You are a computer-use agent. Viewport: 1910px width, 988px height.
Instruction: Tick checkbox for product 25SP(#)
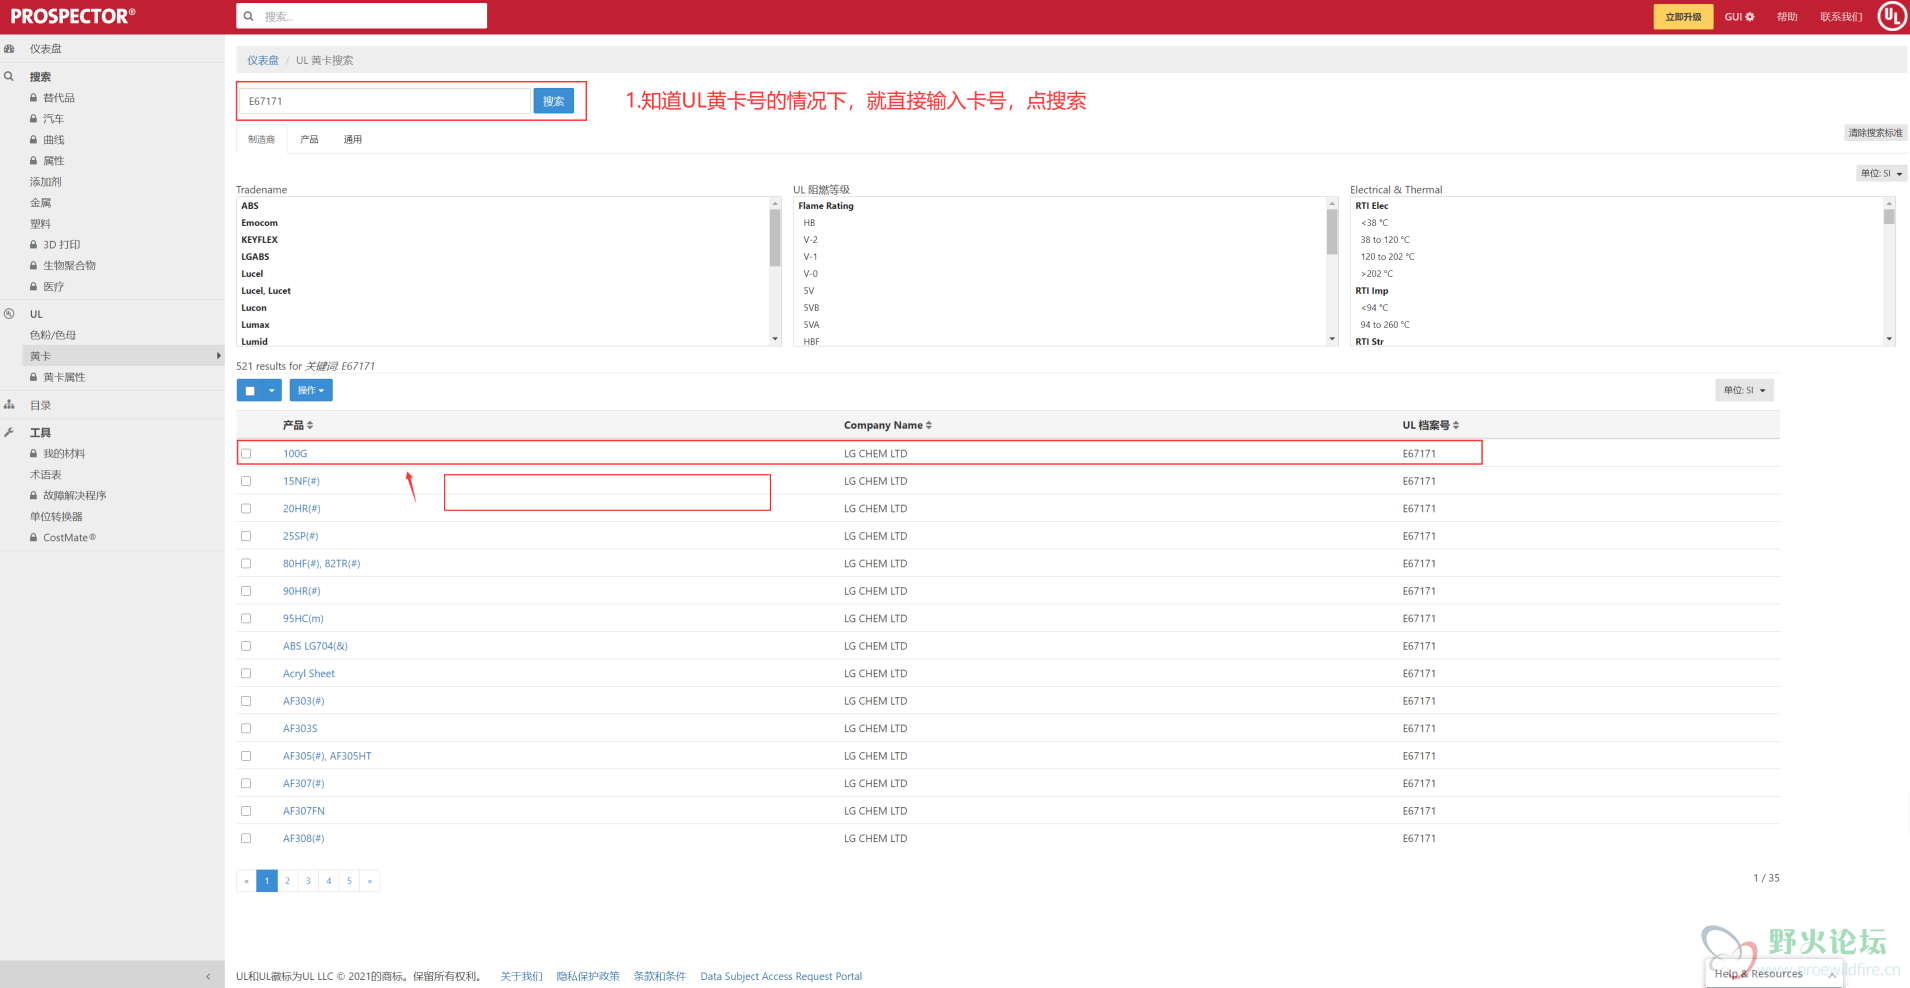246,536
